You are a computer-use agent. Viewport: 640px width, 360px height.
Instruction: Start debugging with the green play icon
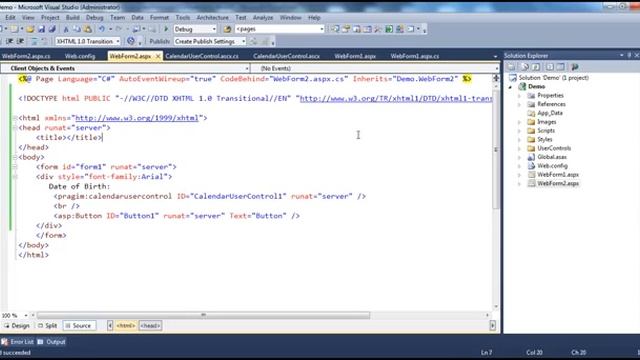click(166, 29)
